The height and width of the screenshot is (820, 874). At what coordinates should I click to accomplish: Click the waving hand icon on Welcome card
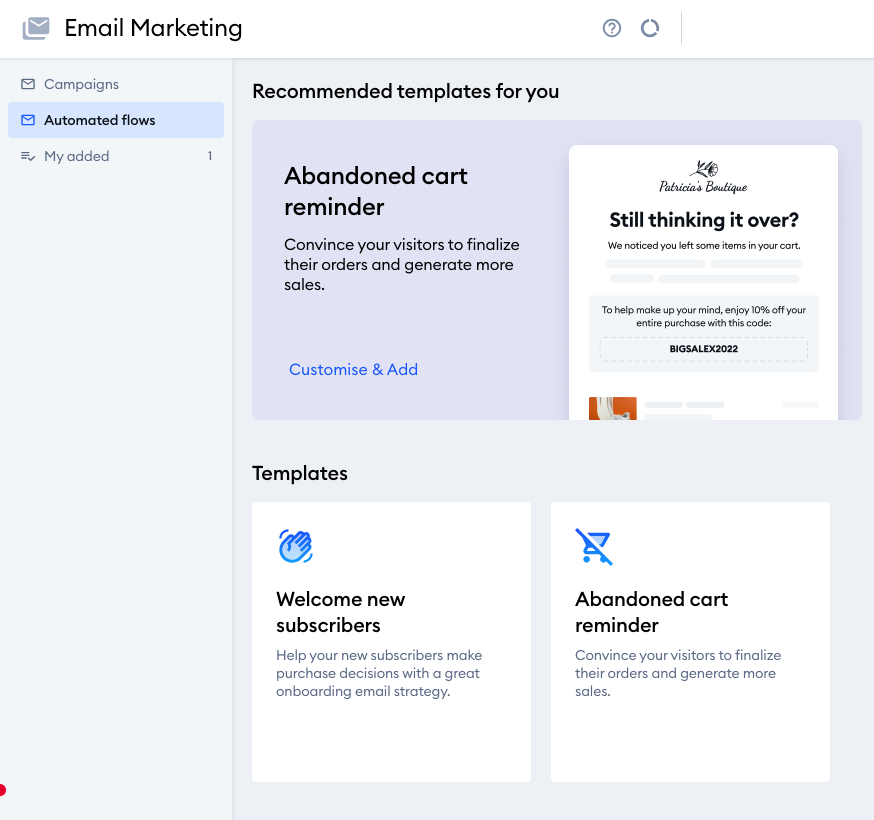295,546
